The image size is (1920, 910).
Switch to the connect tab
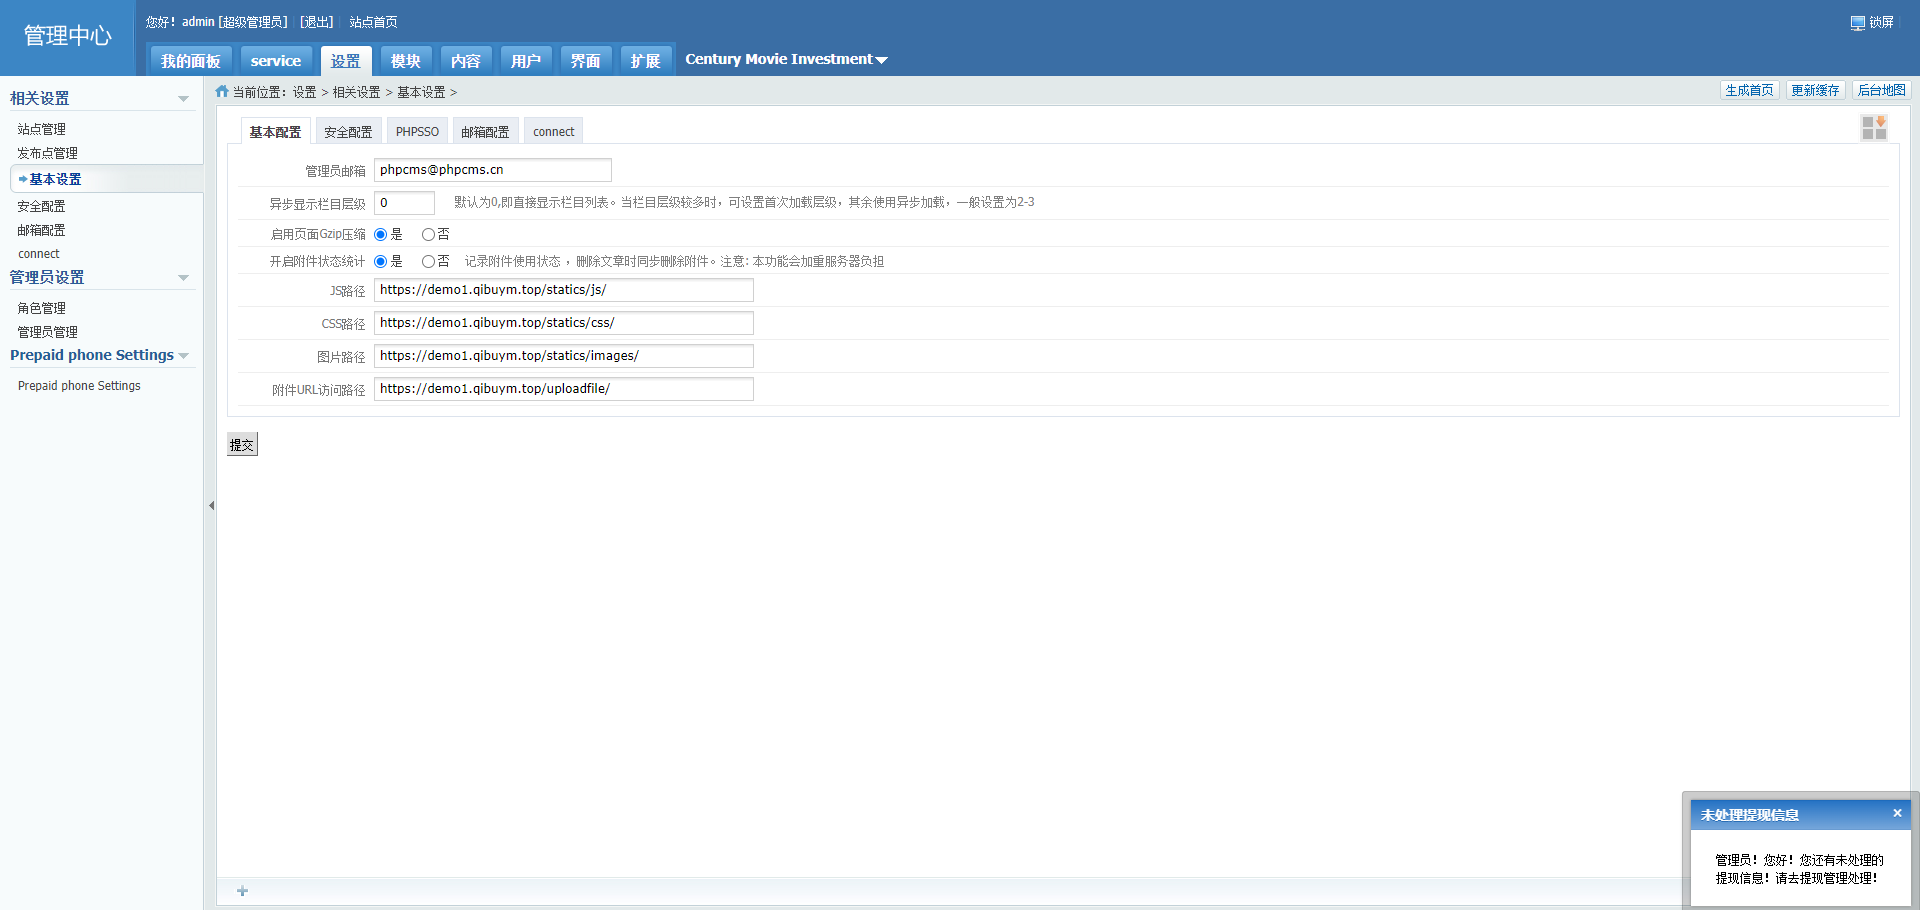click(554, 132)
